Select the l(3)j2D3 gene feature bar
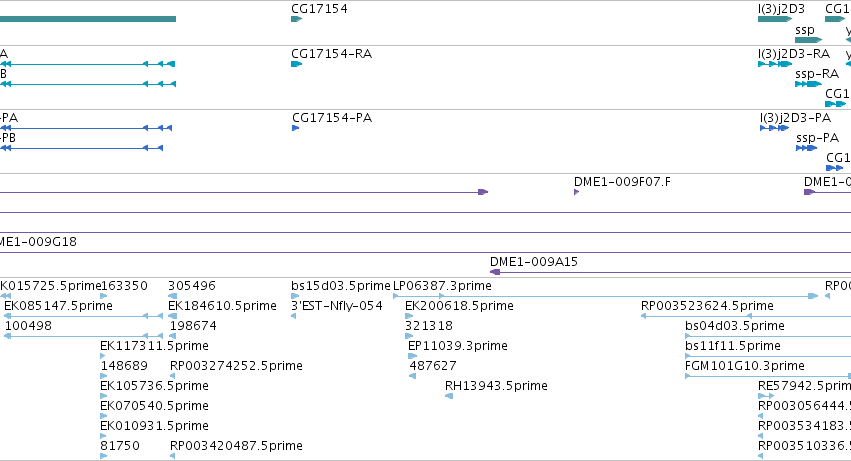Image resolution: width=851 pixels, height=461 pixels. tap(775, 19)
